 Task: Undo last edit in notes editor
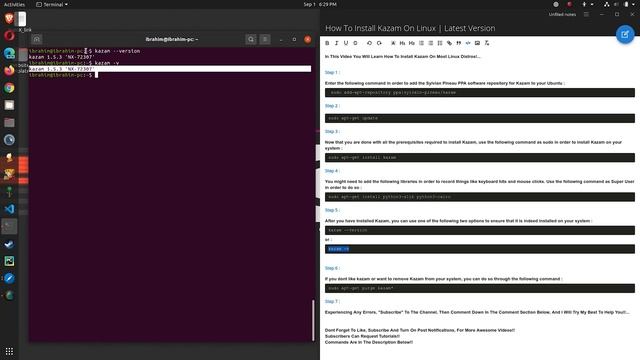[x=369, y=43]
